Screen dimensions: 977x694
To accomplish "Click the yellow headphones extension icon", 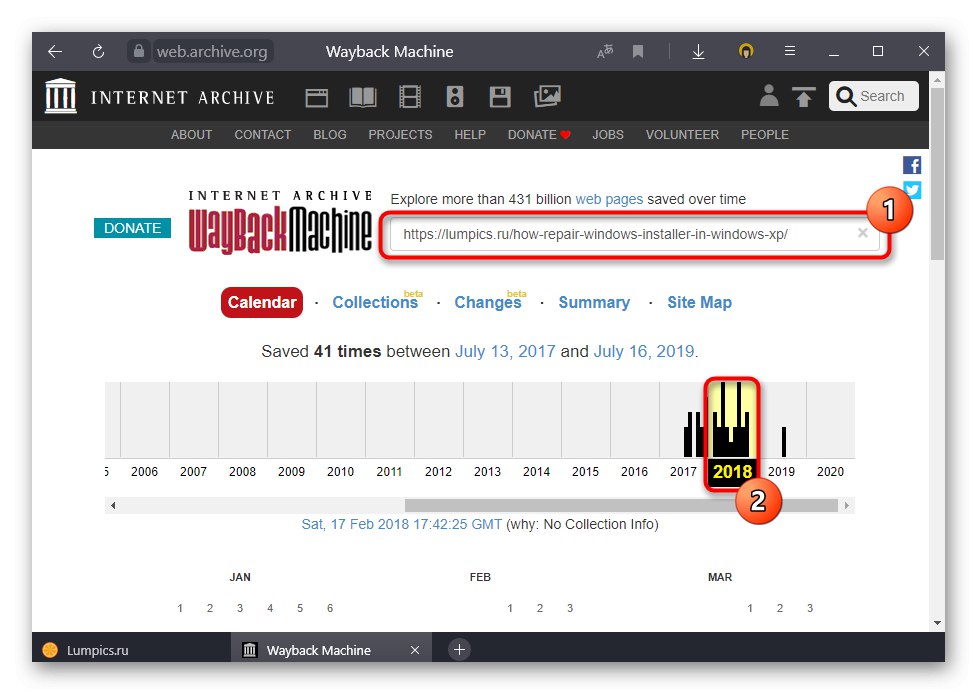I will [746, 50].
